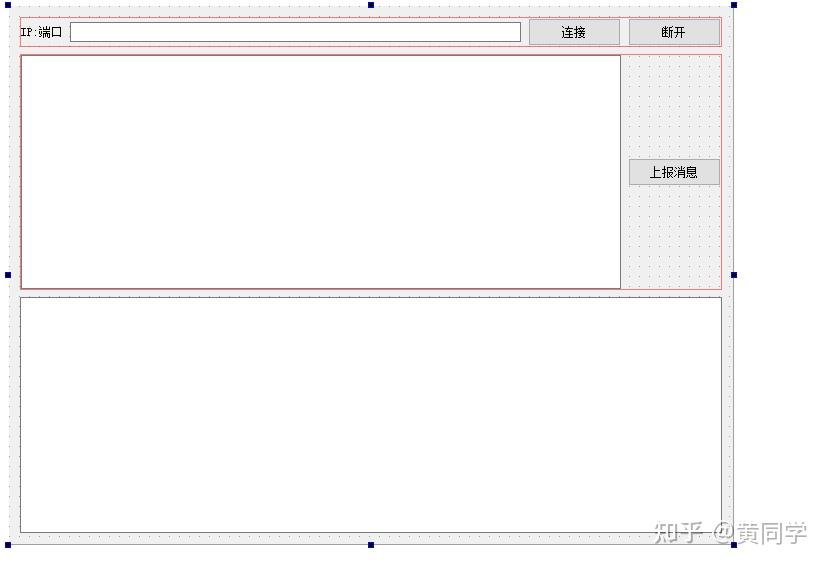Click the 断开 (disconnect) button
828x566 pixels.
point(674,32)
